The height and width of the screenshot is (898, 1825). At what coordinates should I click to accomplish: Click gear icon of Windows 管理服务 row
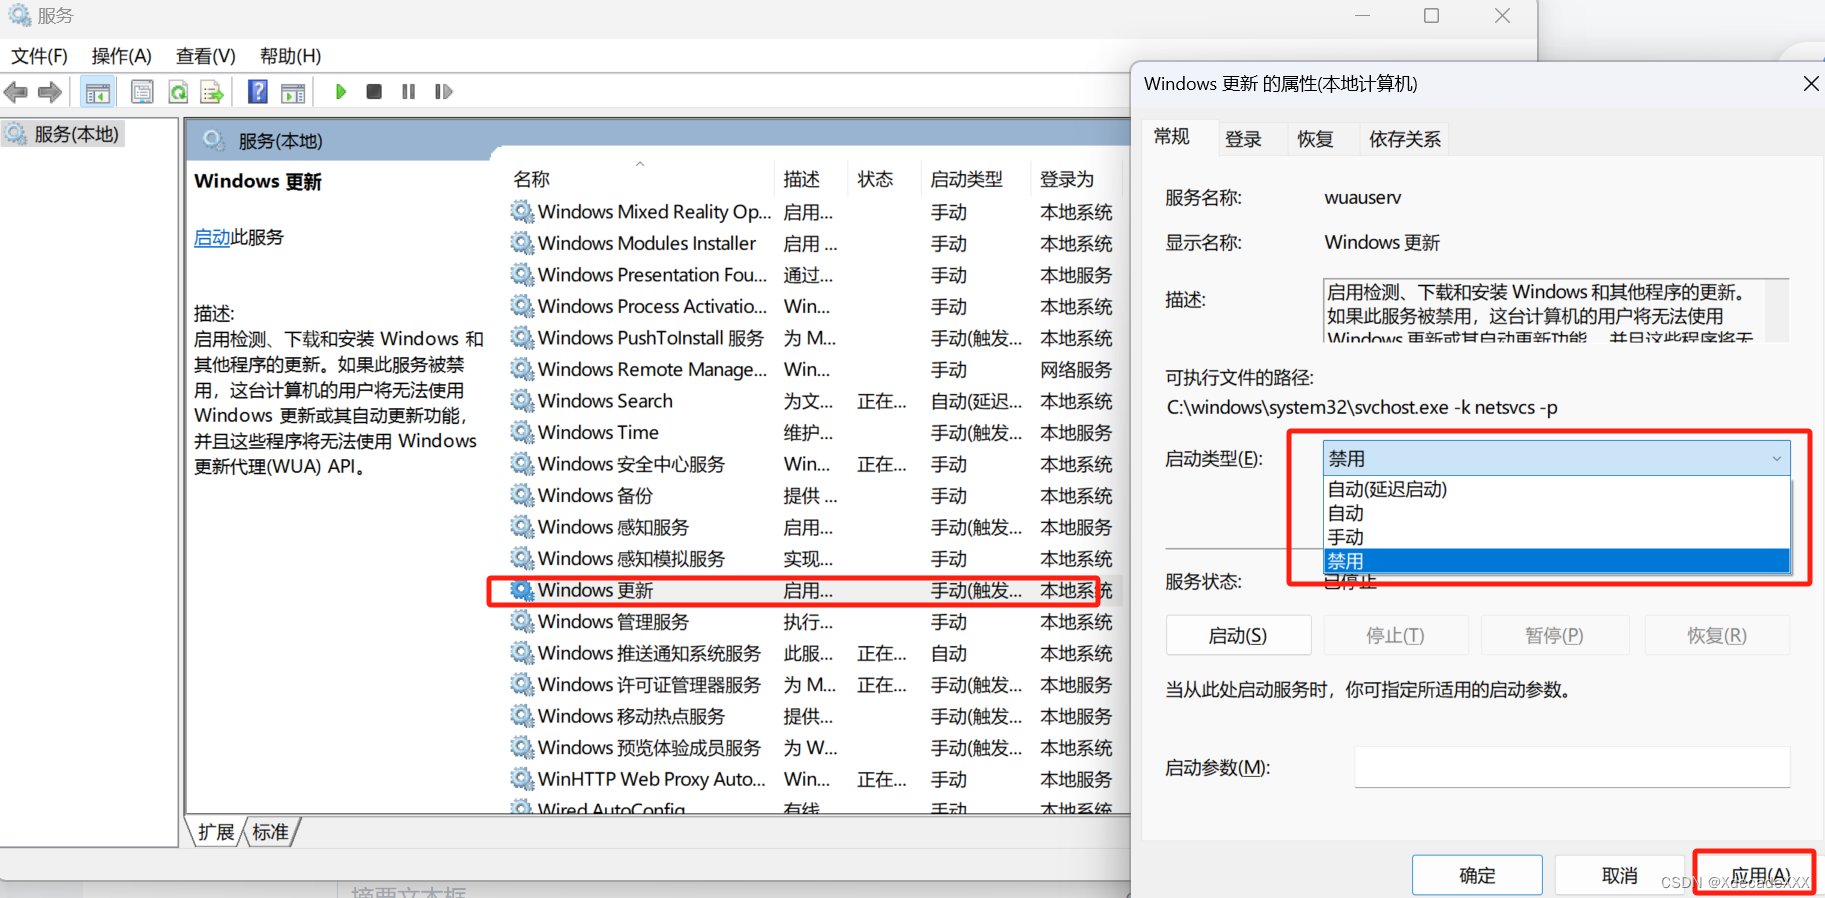click(x=522, y=621)
